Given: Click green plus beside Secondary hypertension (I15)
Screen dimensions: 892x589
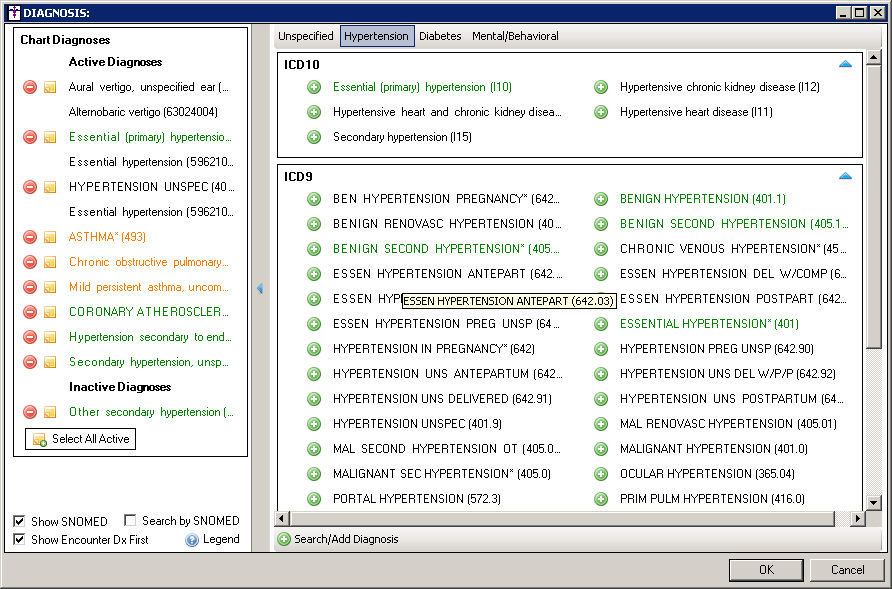Looking at the screenshot, I should click(x=314, y=137).
